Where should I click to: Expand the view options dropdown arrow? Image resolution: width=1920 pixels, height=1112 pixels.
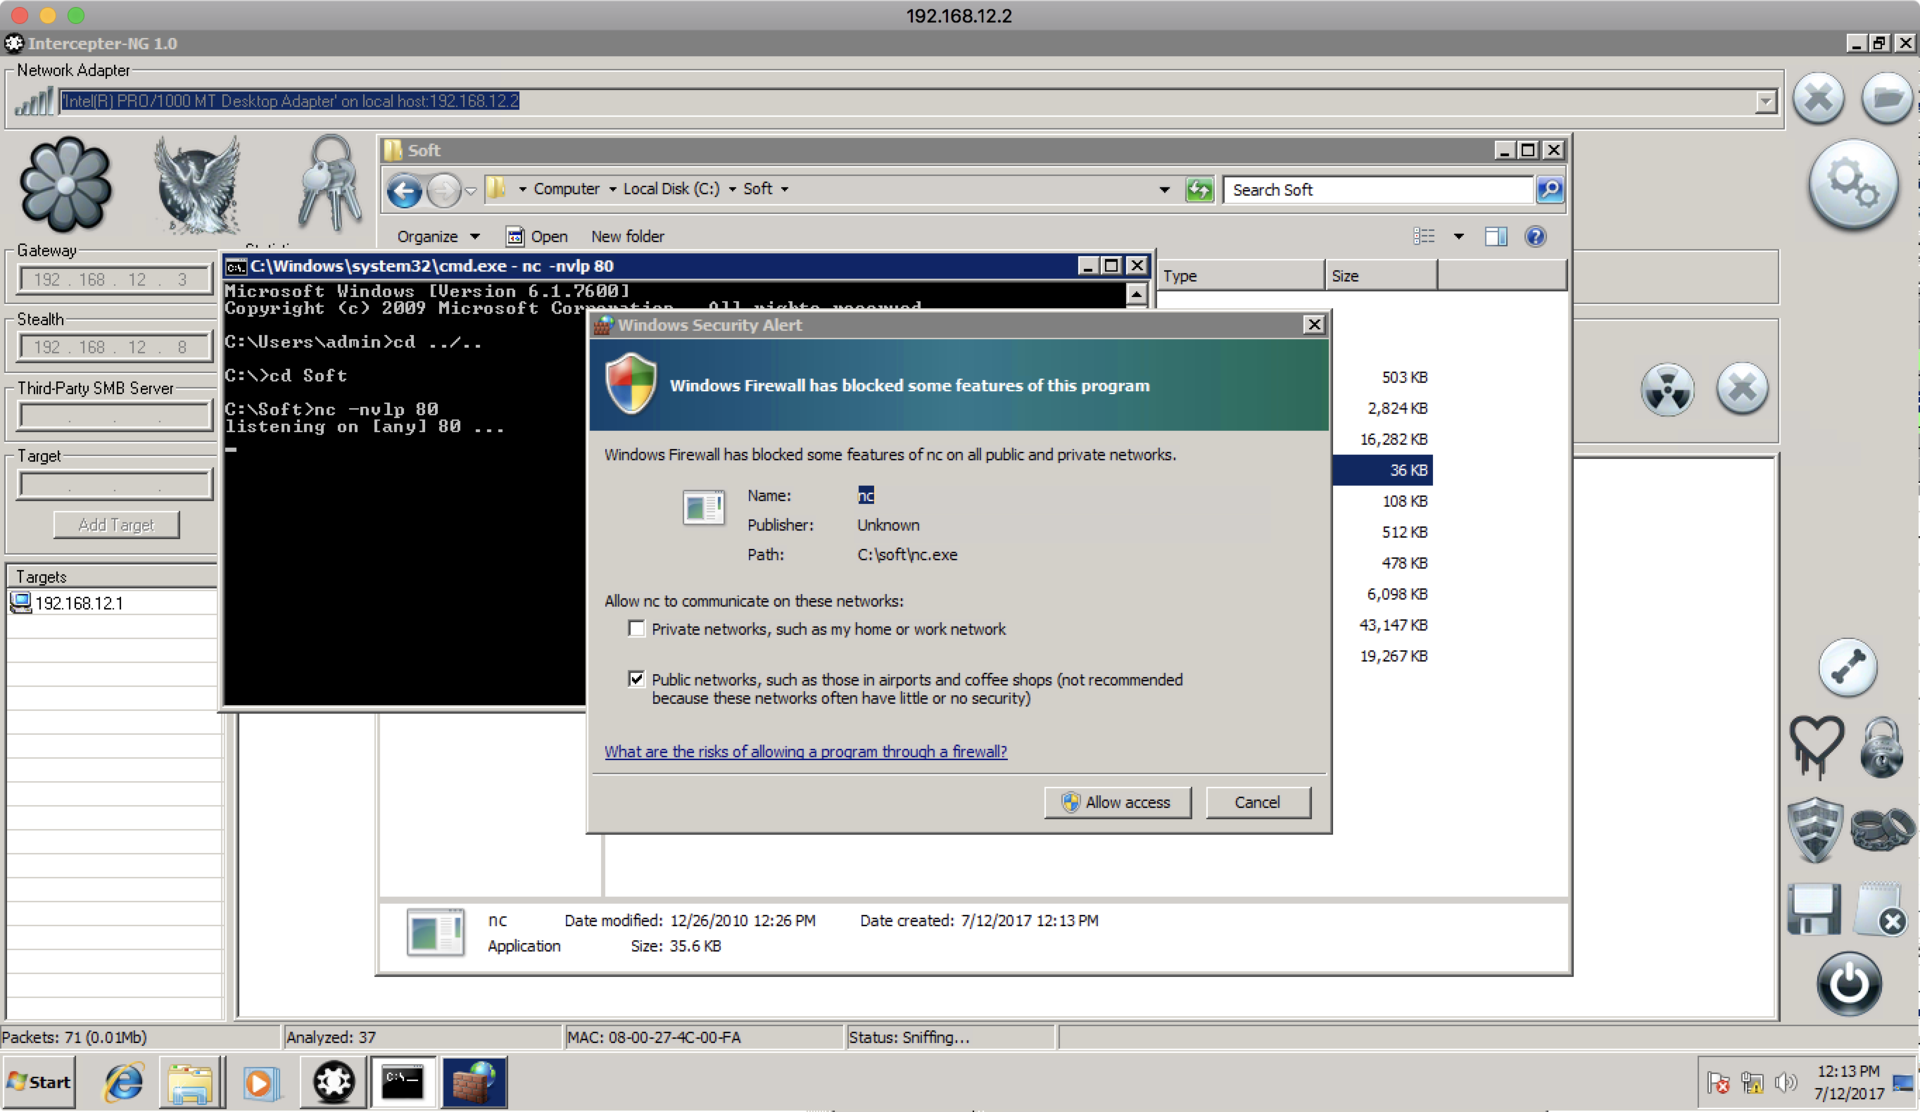(x=1459, y=237)
